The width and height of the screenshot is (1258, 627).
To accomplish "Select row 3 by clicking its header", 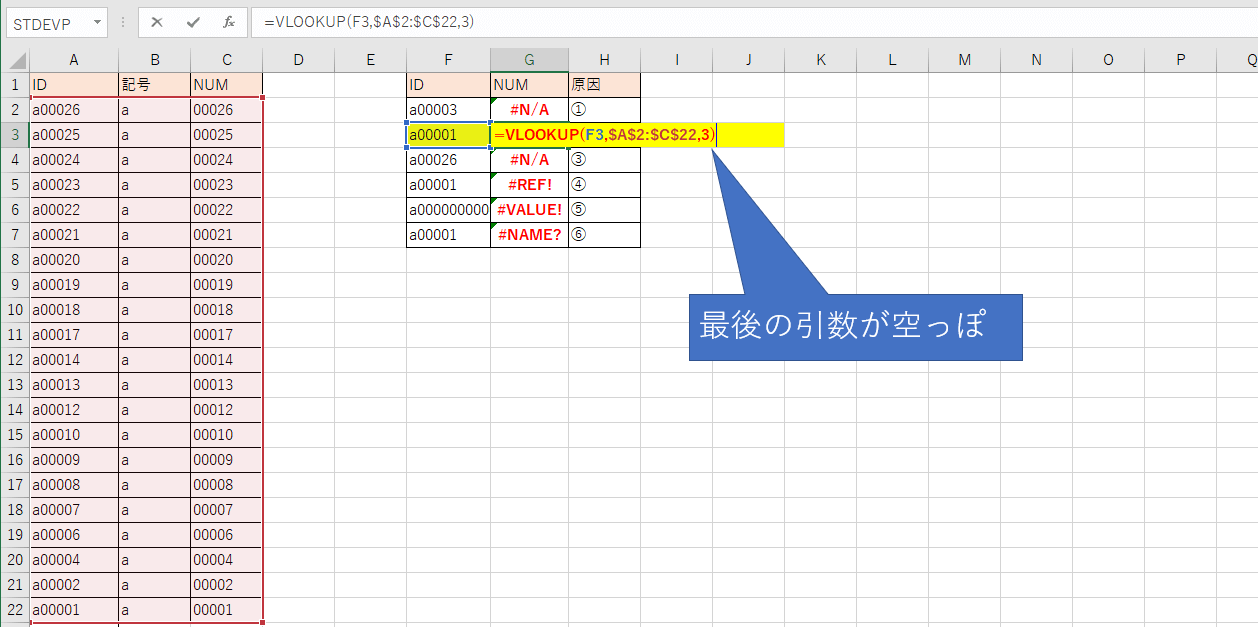I will tap(14, 134).
